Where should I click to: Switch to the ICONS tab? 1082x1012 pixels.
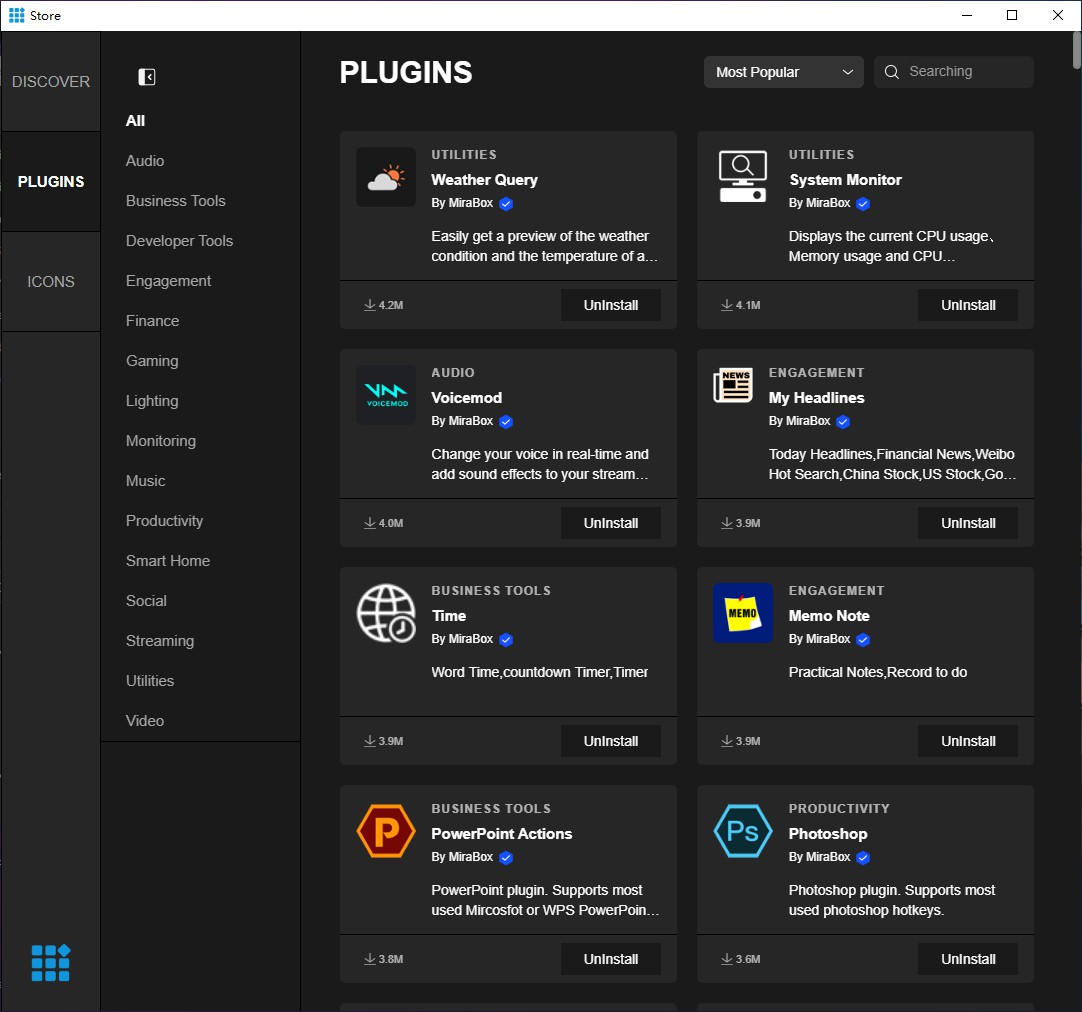[50, 281]
